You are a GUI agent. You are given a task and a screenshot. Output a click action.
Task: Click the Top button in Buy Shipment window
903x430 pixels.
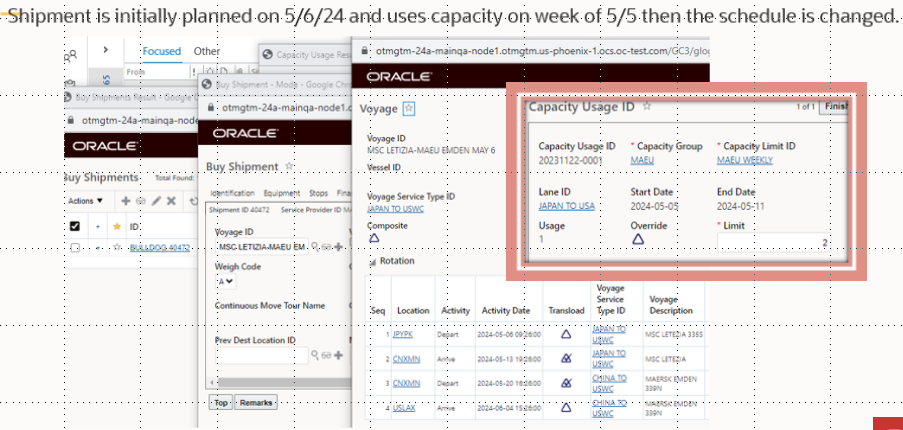click(x=221, y=402)
